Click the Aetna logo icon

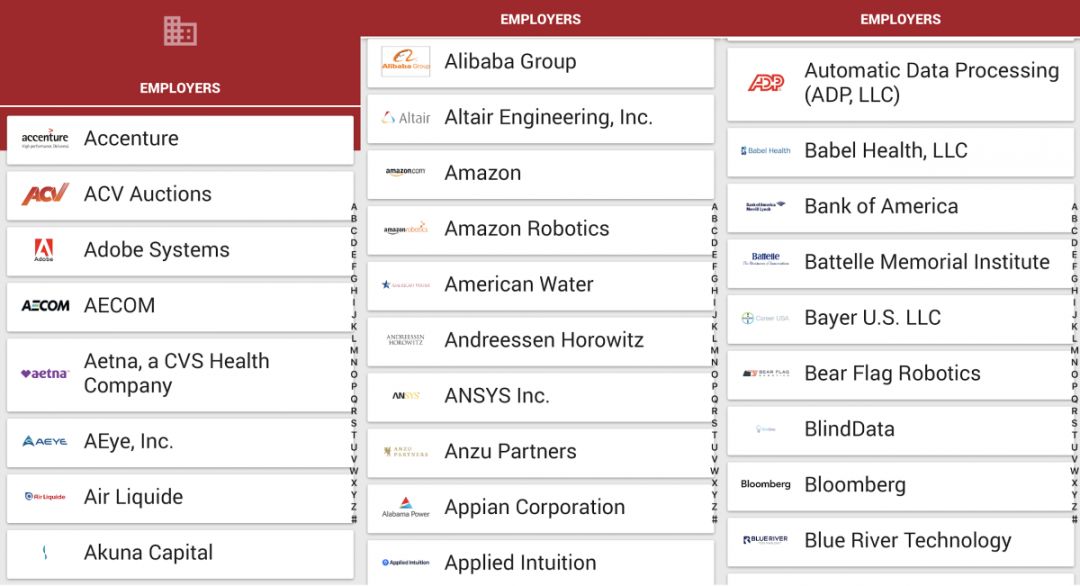45,374
